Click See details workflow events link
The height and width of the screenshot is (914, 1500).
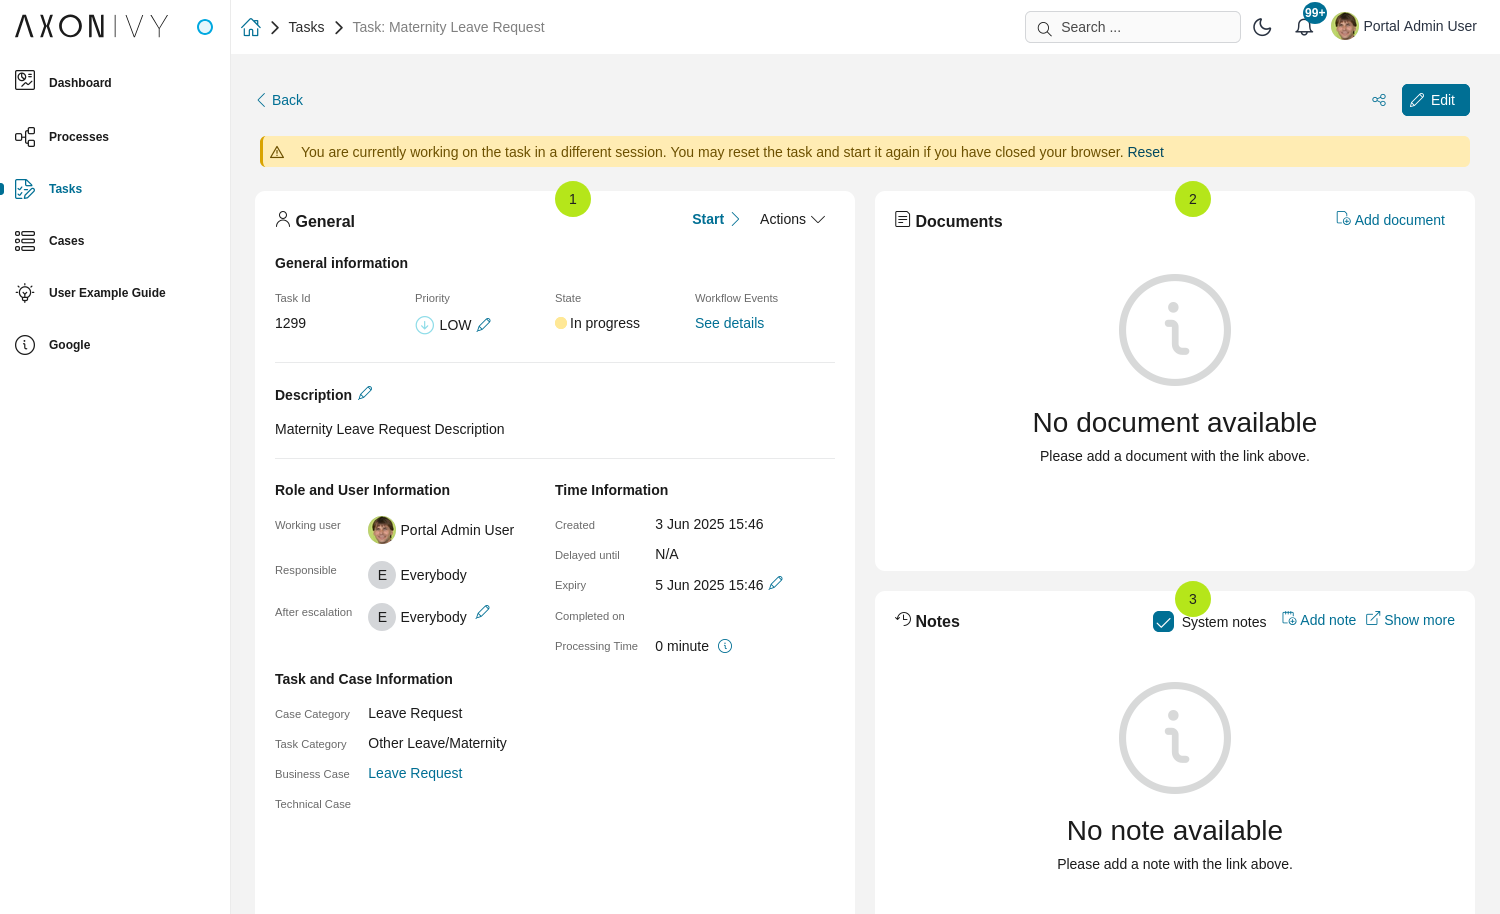[x=729, y=323]
